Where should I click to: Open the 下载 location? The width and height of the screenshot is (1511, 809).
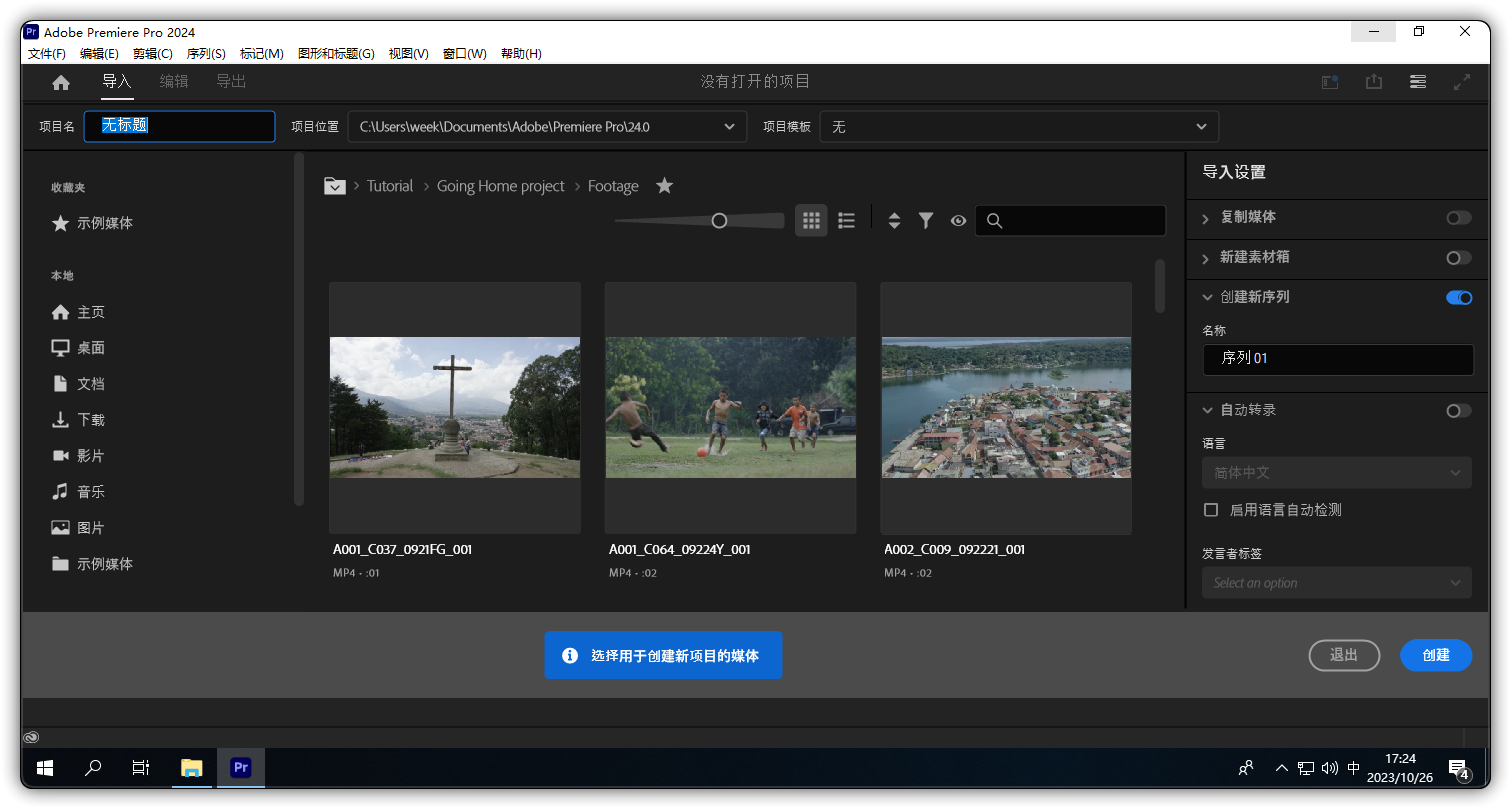click(x=79, y=420)
